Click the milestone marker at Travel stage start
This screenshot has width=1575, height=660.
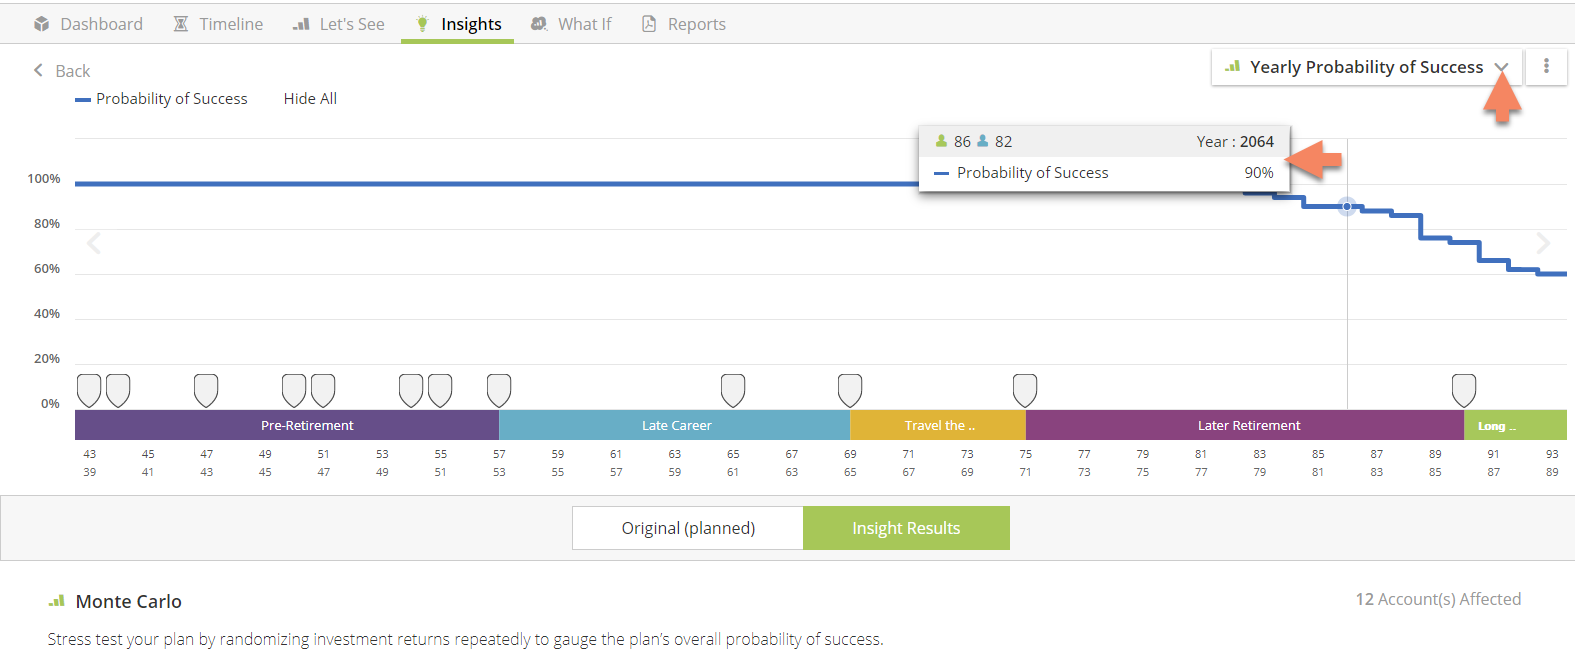850,389
